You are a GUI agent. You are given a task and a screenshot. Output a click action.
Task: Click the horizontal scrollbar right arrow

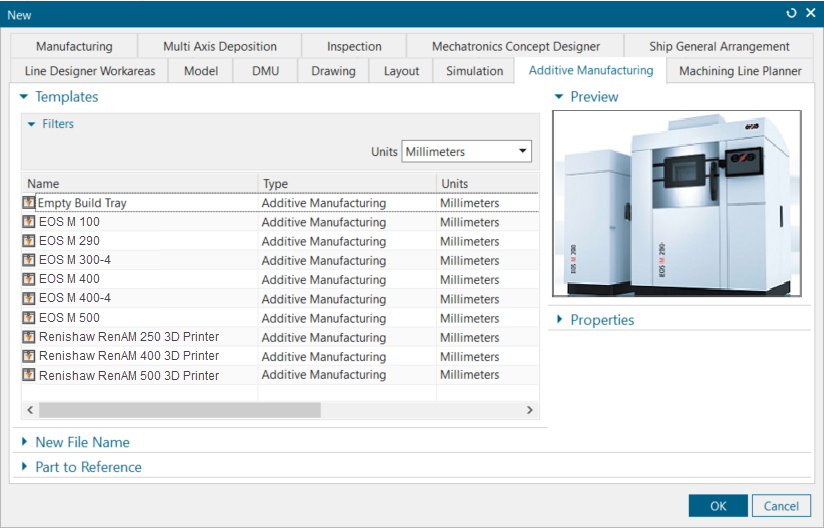[530, 410]
